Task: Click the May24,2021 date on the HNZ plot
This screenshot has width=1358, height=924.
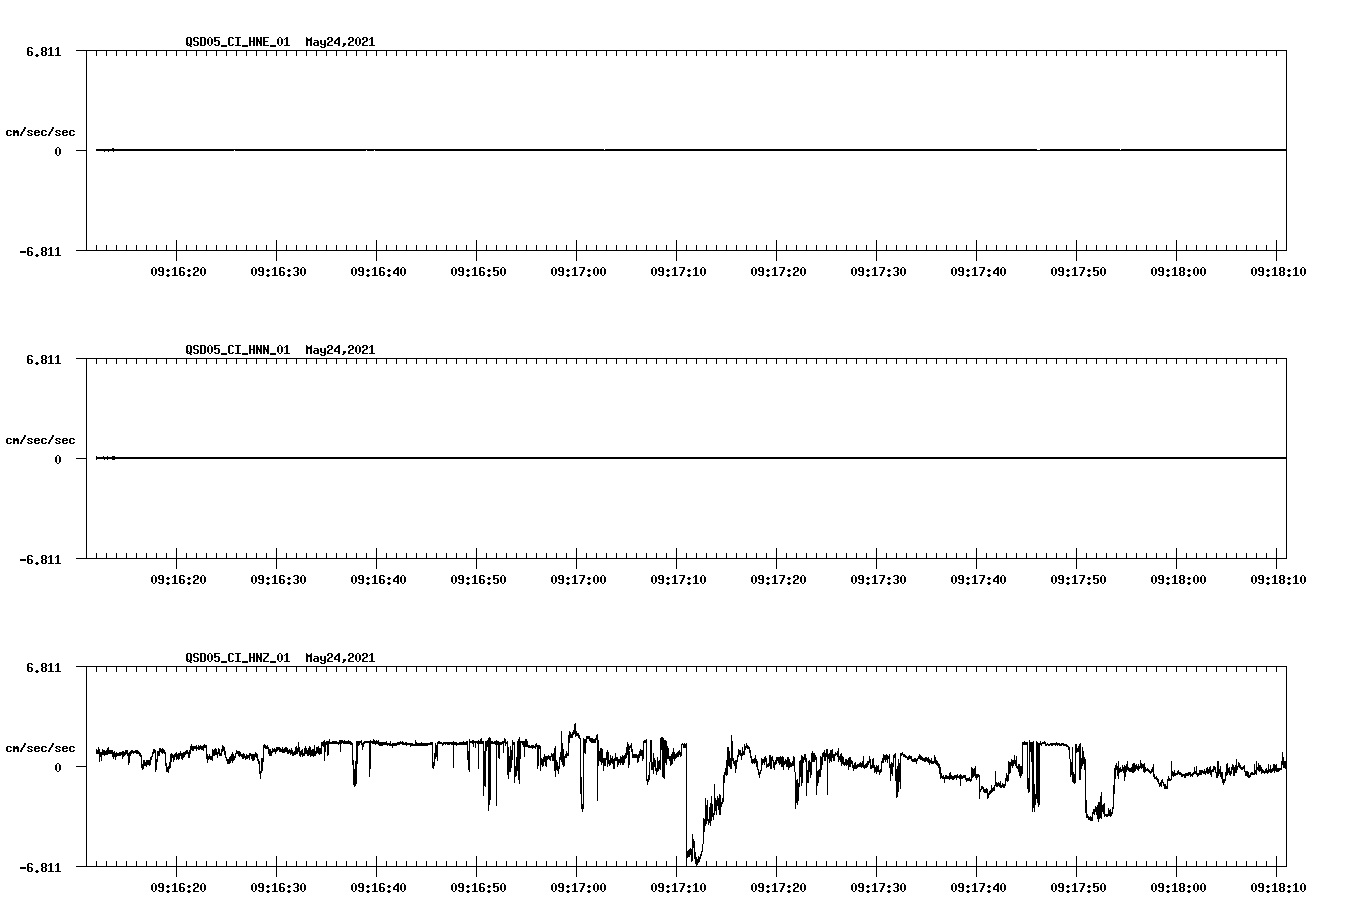Action: click(x=338, y=657)
